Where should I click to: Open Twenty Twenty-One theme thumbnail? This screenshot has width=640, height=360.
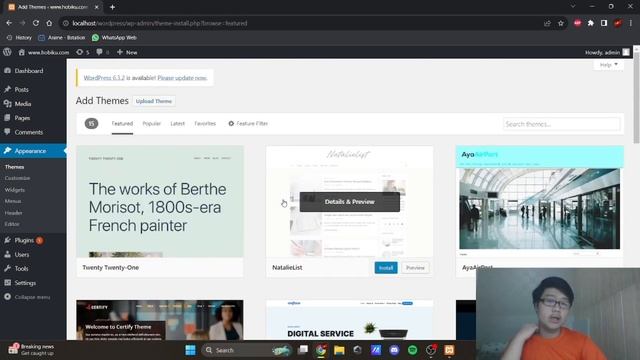[160, 202]
